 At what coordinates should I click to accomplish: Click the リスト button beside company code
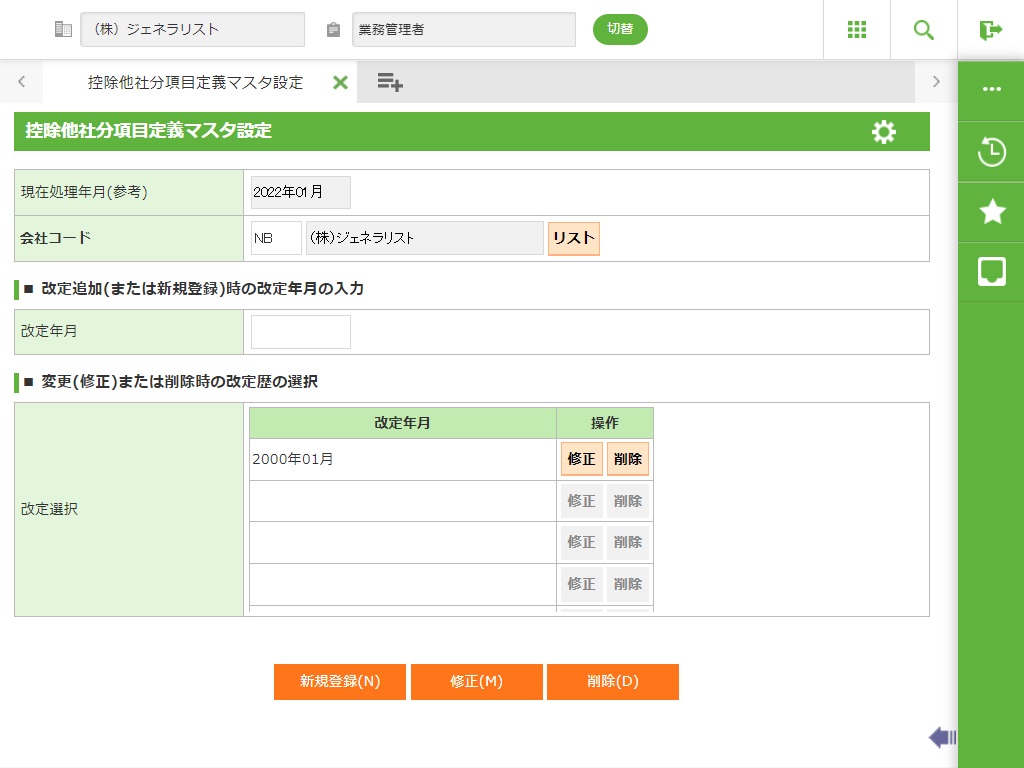[574, 239]
